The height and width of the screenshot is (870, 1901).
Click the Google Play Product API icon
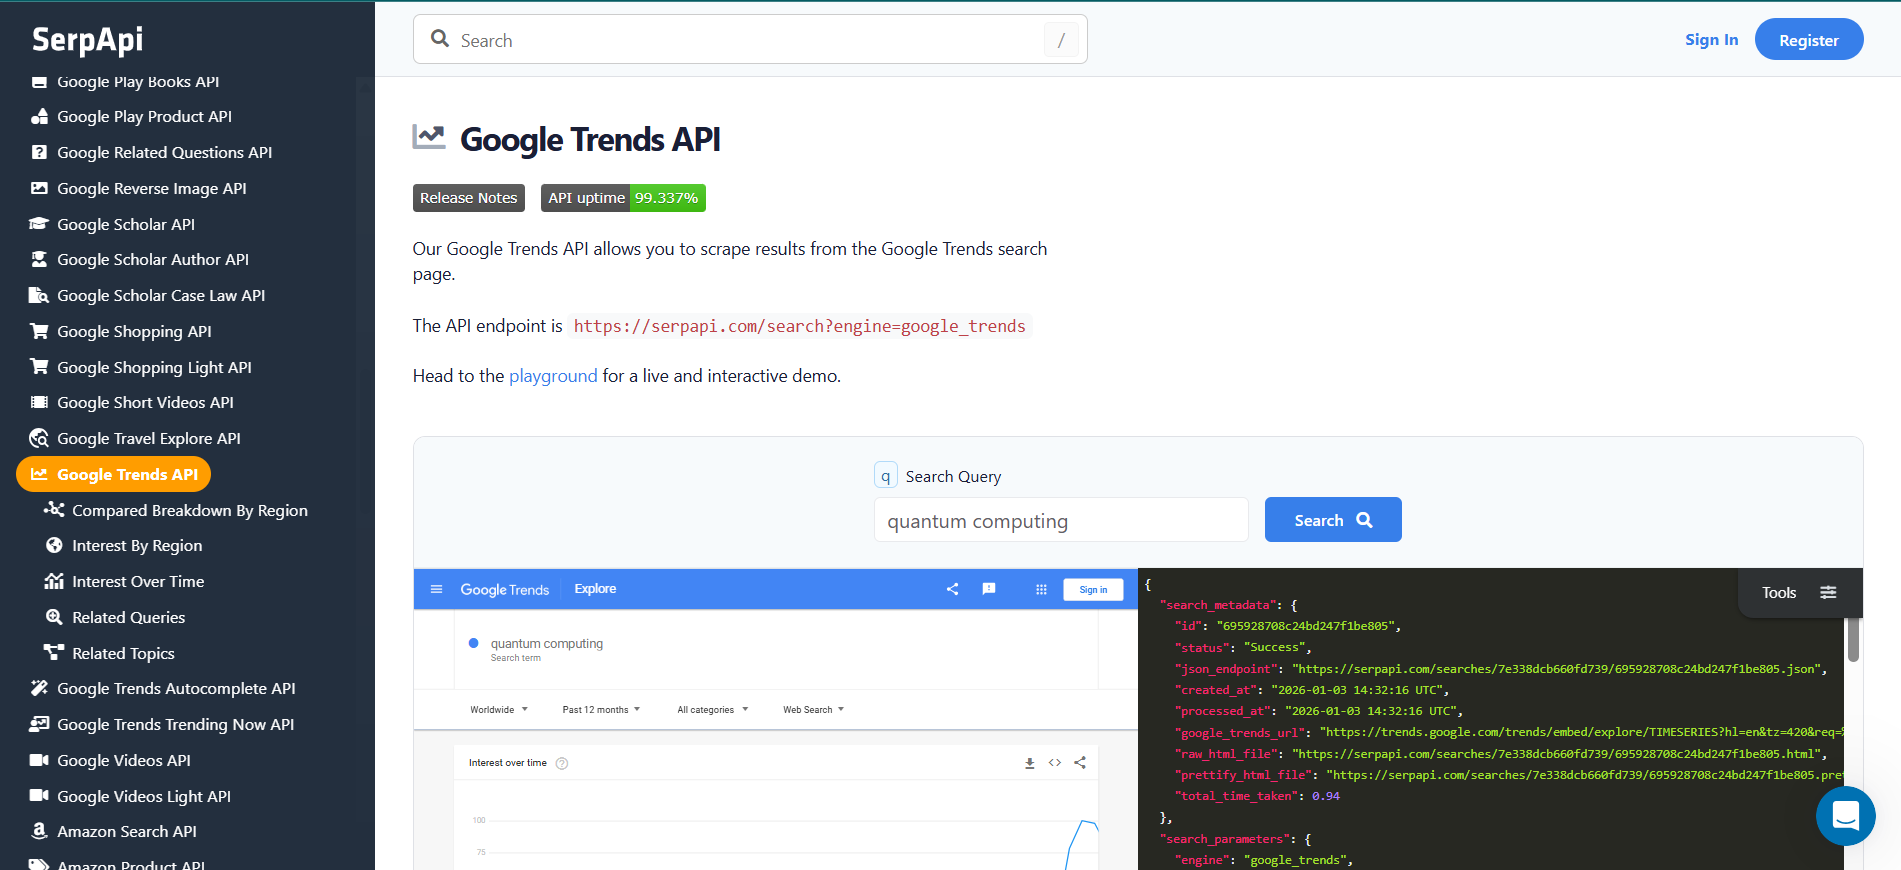coord(39,117)
